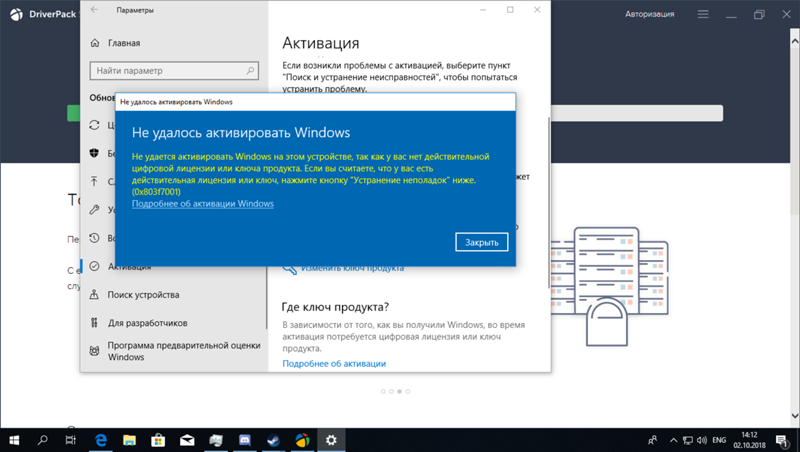The image size is (800, 452).
Task: Open Подробнее об активации link in Settings
Action: click(334, 364)
